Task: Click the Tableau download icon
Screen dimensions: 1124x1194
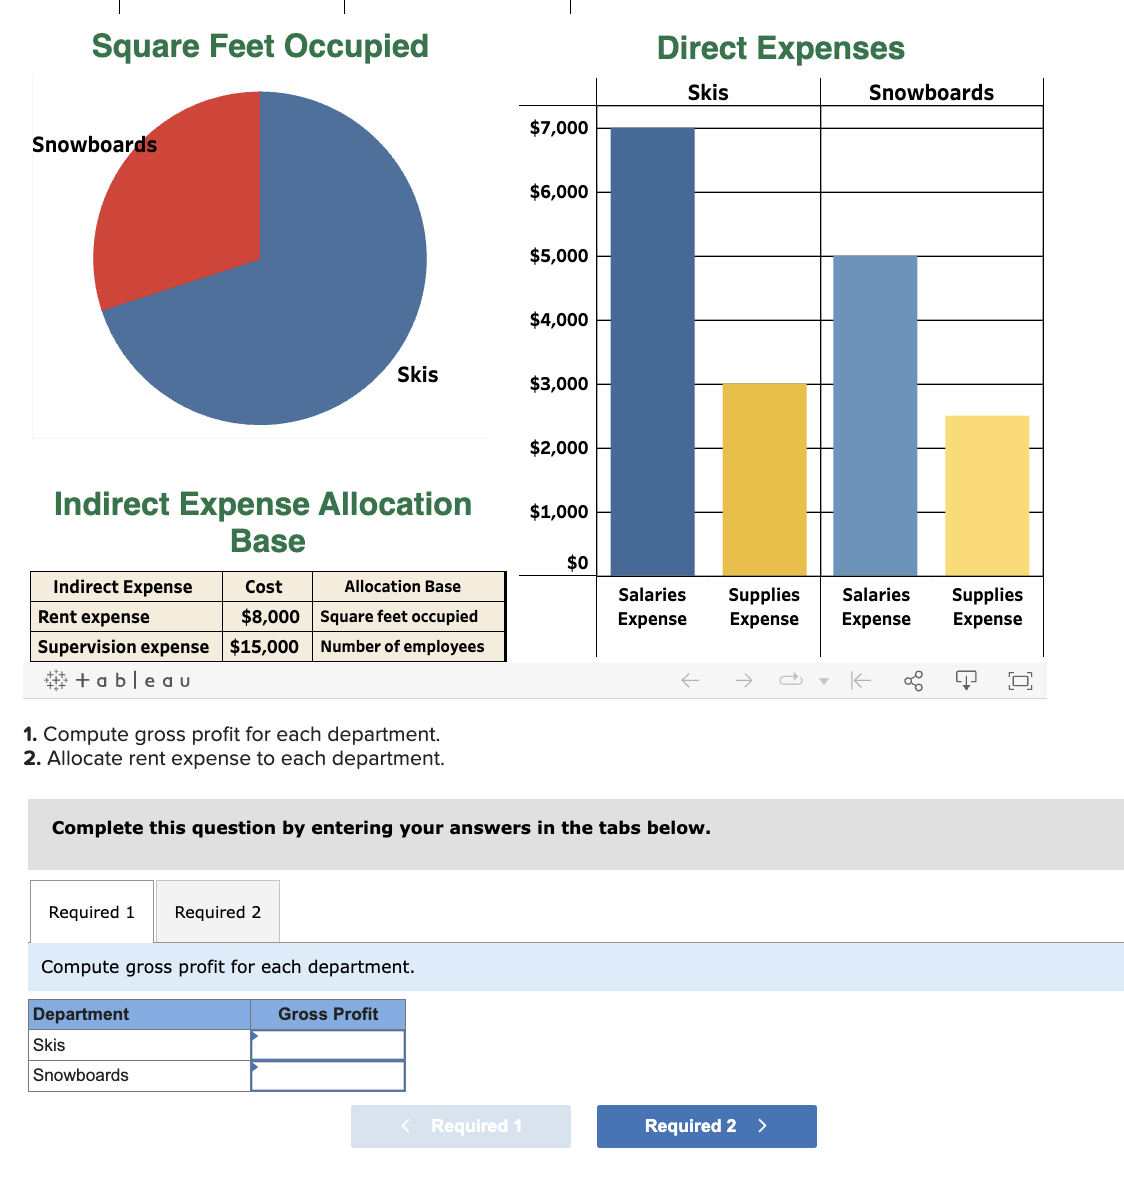Action: coord(966,680)
